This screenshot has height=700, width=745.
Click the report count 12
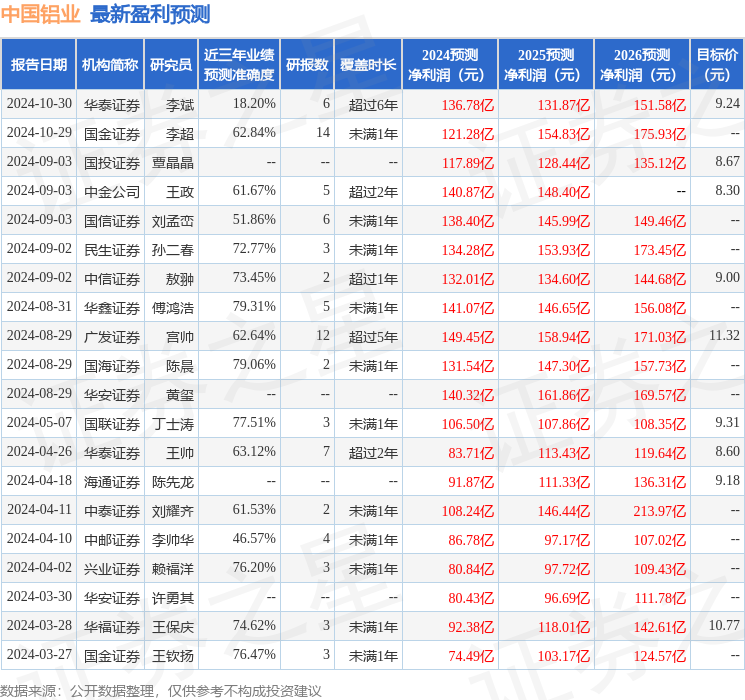pyautogui.click(x=323, y=336)
